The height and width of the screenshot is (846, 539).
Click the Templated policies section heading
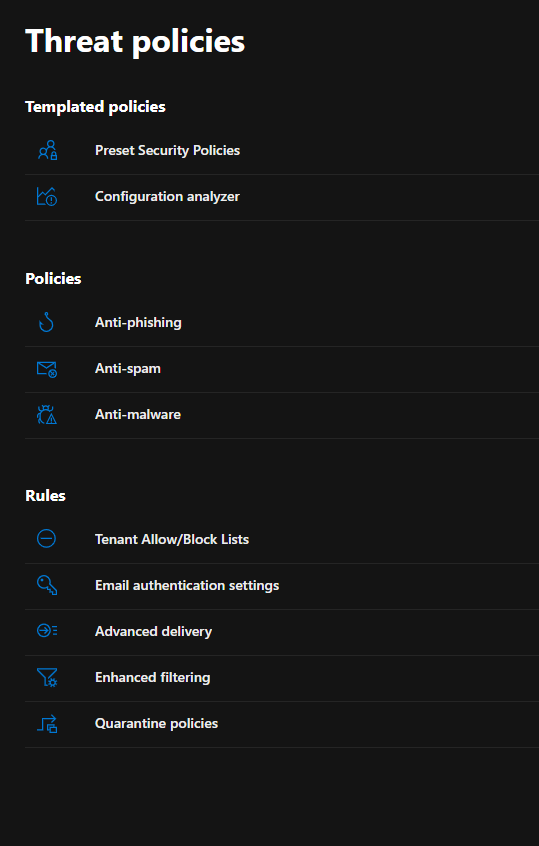(95, 107)
